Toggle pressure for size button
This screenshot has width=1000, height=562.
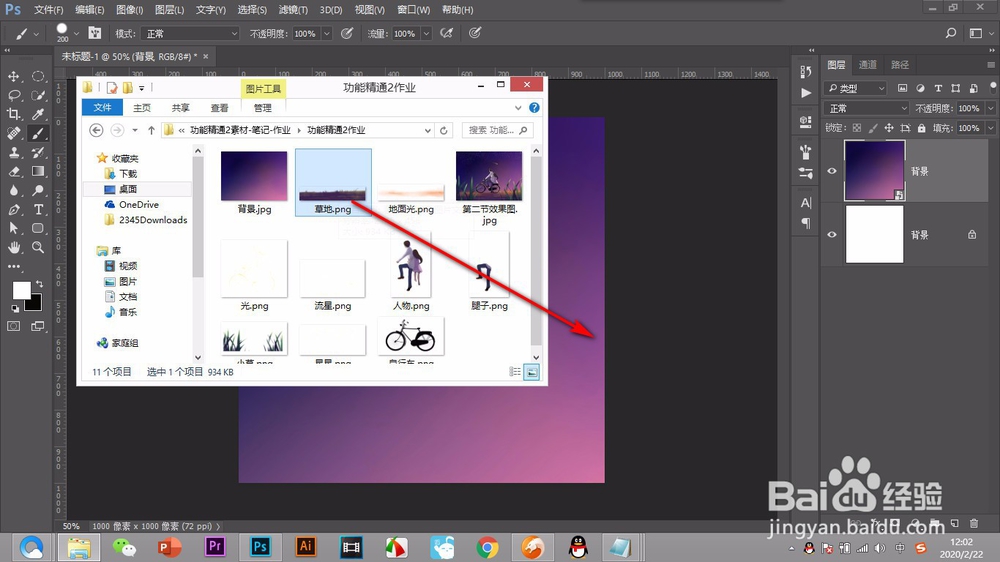pos(475,33)
